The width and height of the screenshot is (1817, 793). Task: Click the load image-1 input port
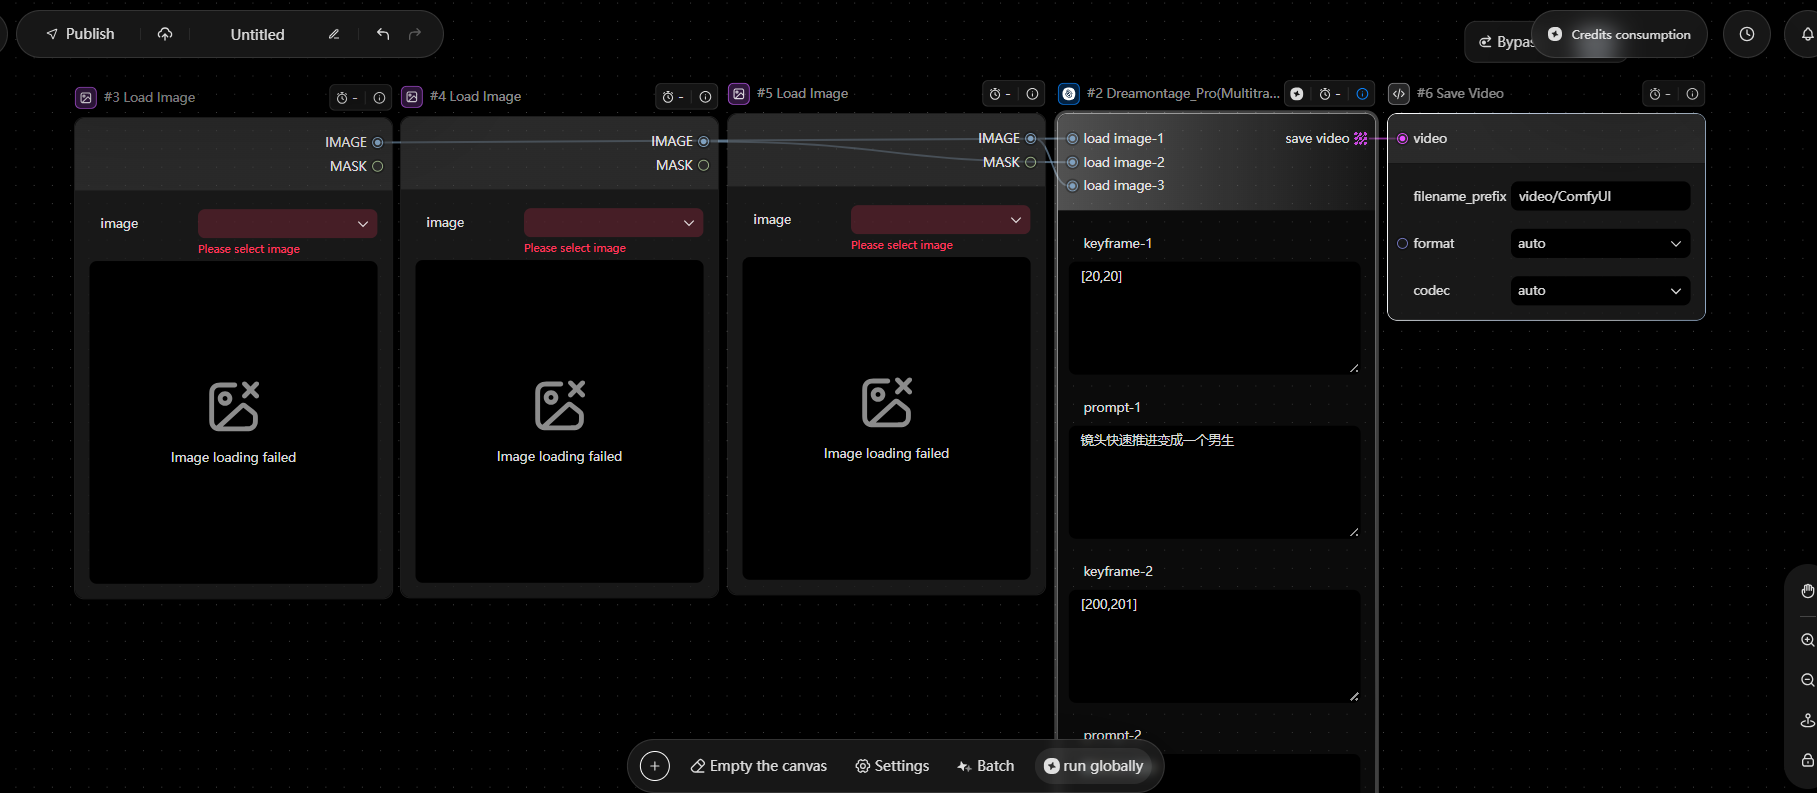click(1073, 138)
